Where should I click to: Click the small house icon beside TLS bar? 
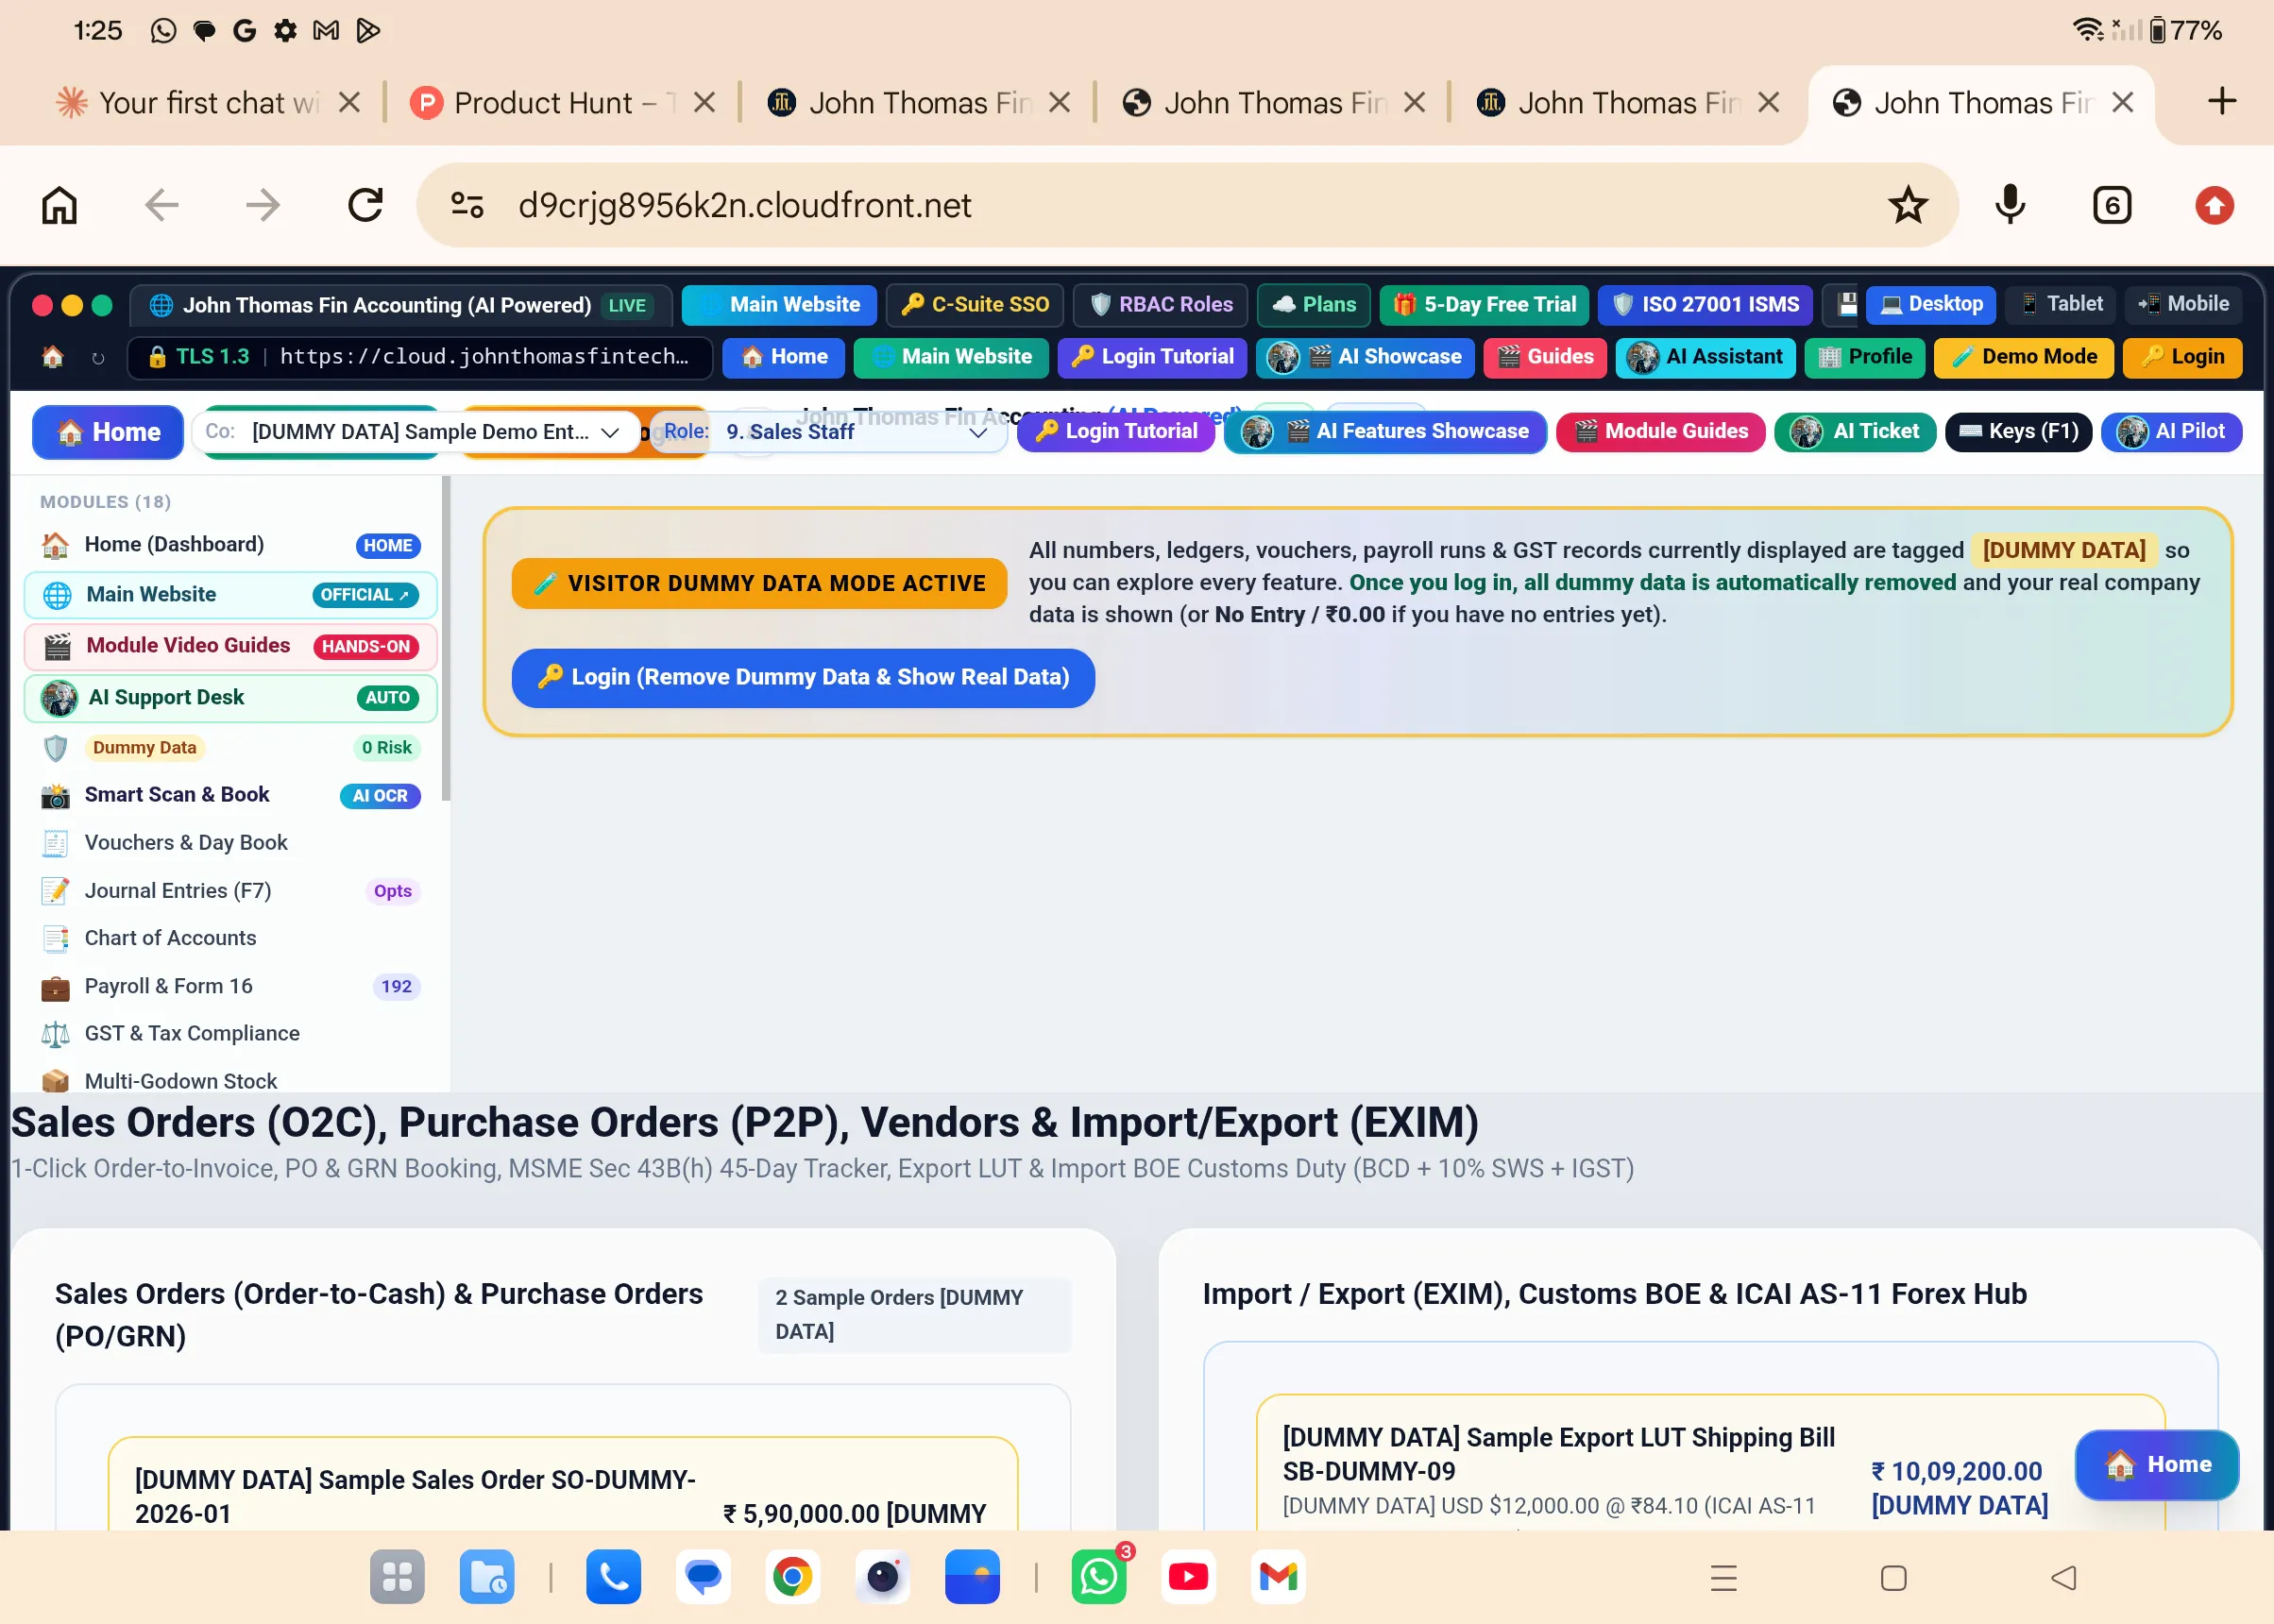pyautogui.click(x=53, y=357)
